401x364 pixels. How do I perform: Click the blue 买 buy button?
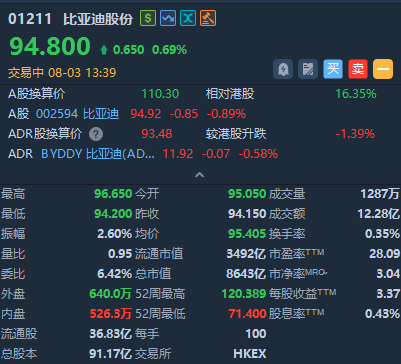point(333,69)
